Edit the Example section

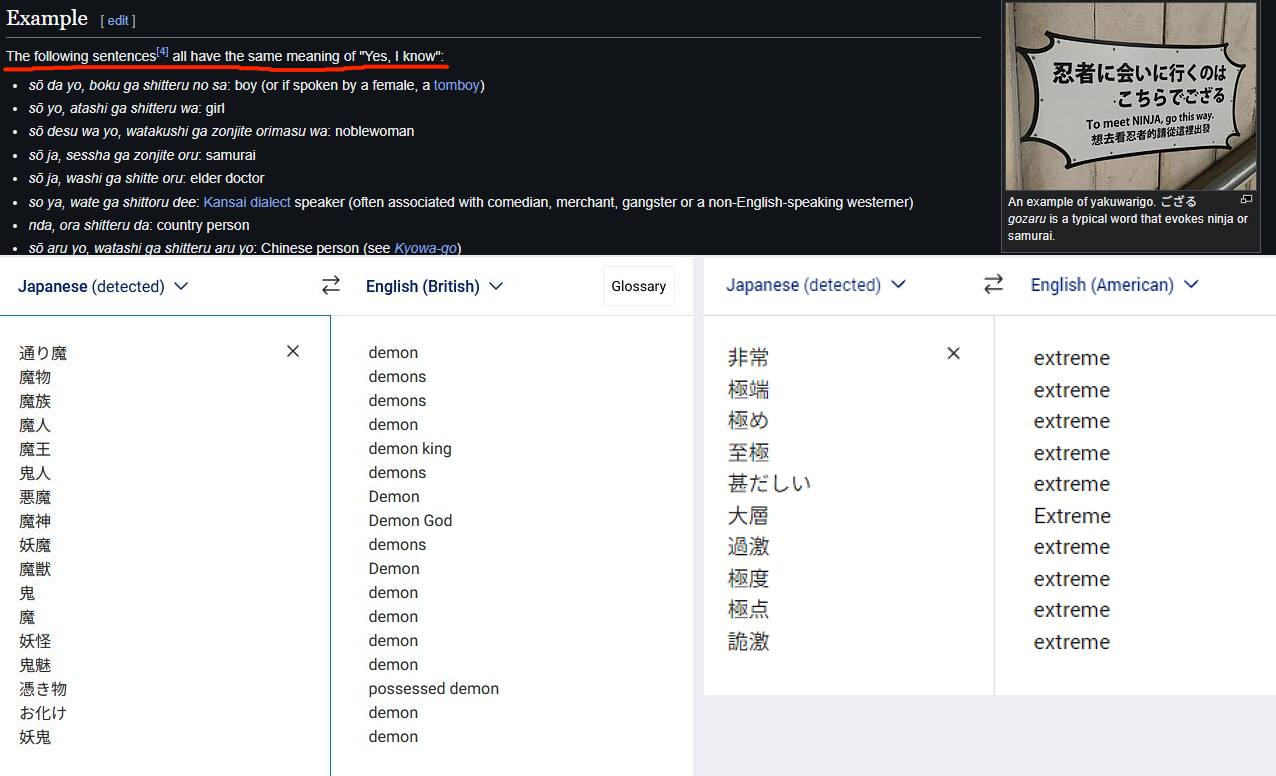coord(118,20)
